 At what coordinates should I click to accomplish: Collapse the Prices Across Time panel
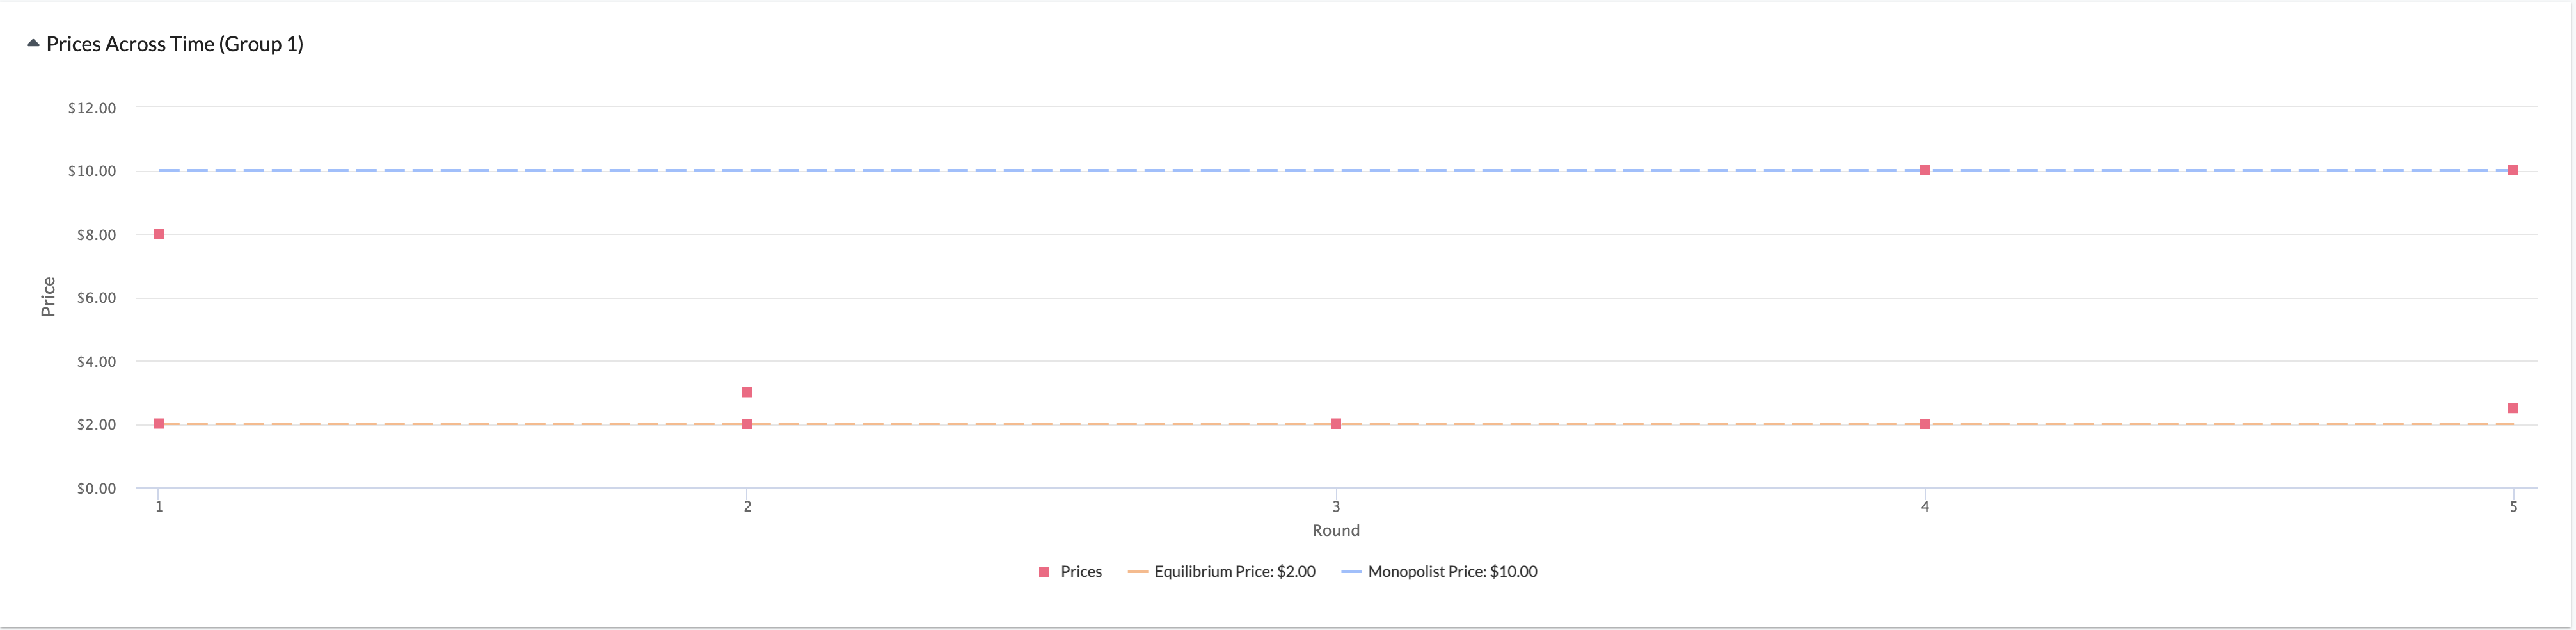33,43
